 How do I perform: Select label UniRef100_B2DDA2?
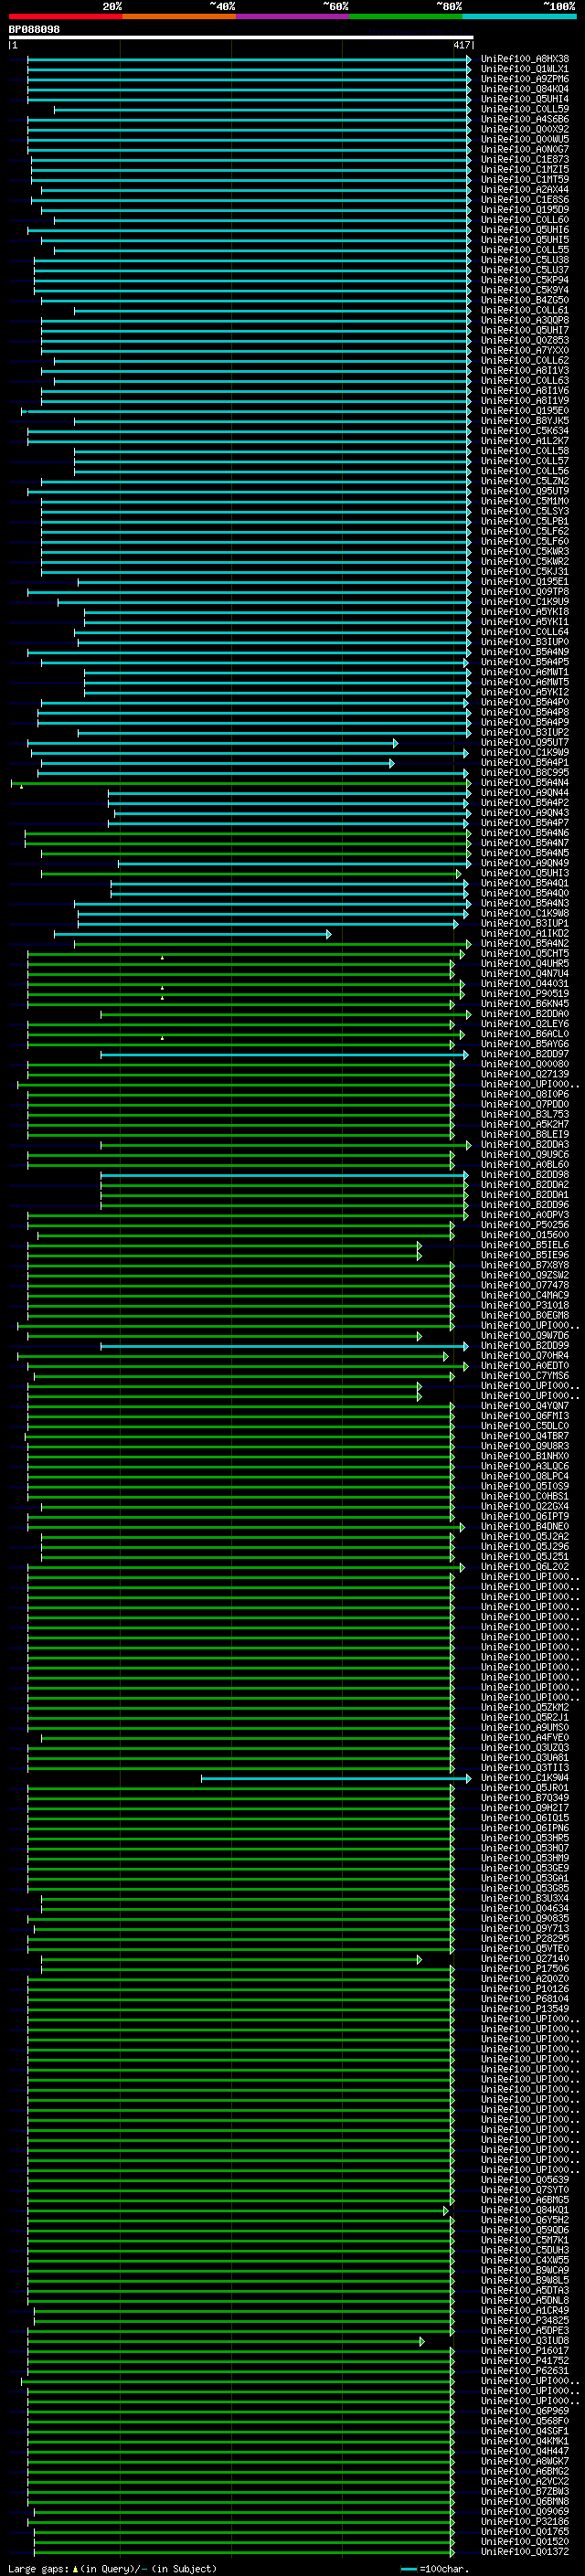(525, 1184)
